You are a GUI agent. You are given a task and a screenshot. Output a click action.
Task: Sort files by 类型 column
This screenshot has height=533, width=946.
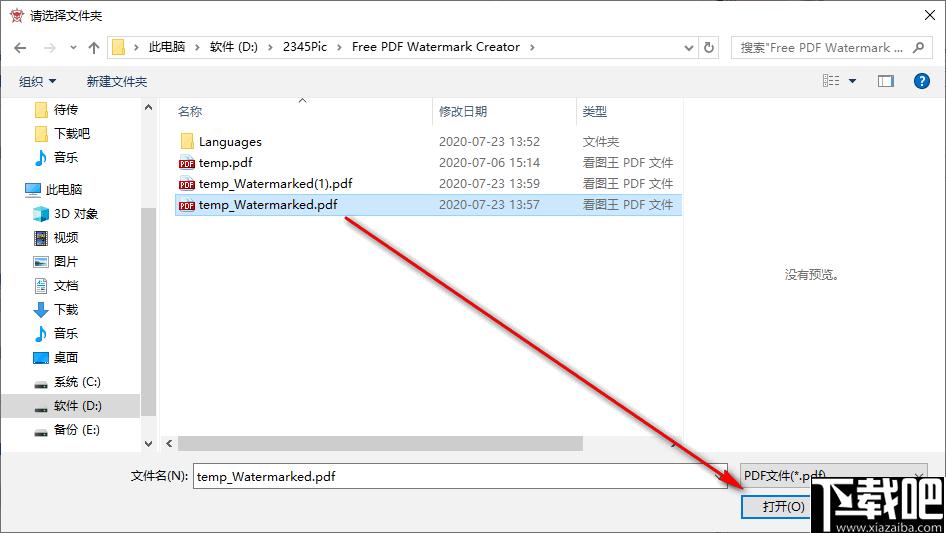594,112
